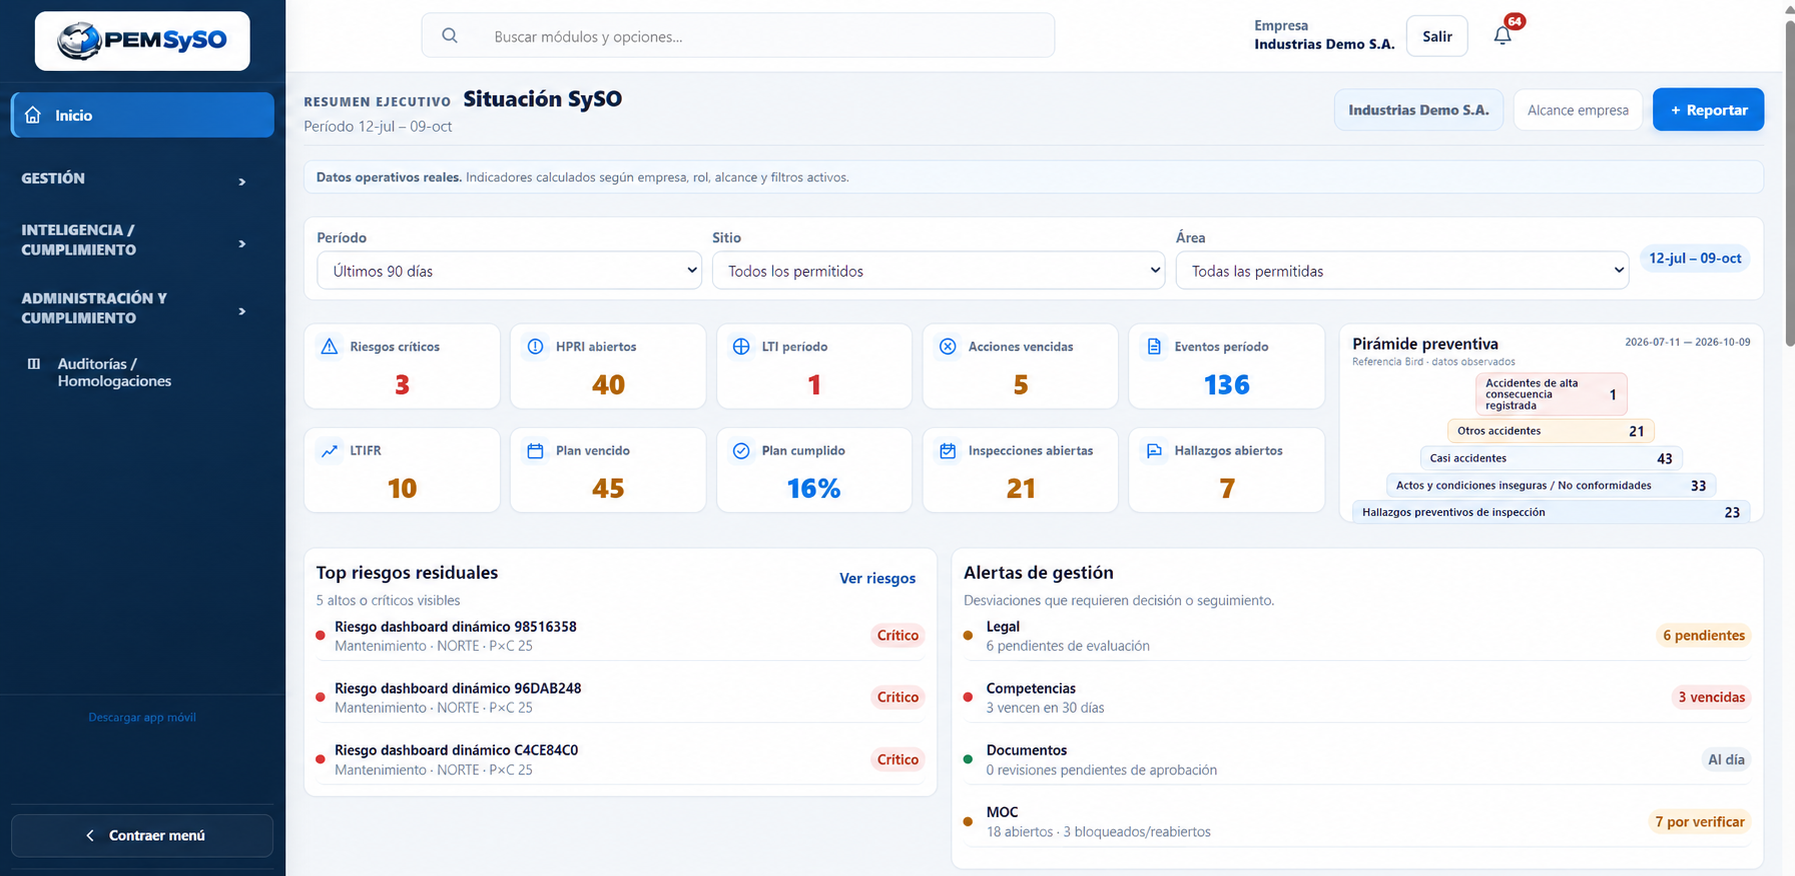
Task: Click the LTIFR trend chart icon
Action: (329, 450)
